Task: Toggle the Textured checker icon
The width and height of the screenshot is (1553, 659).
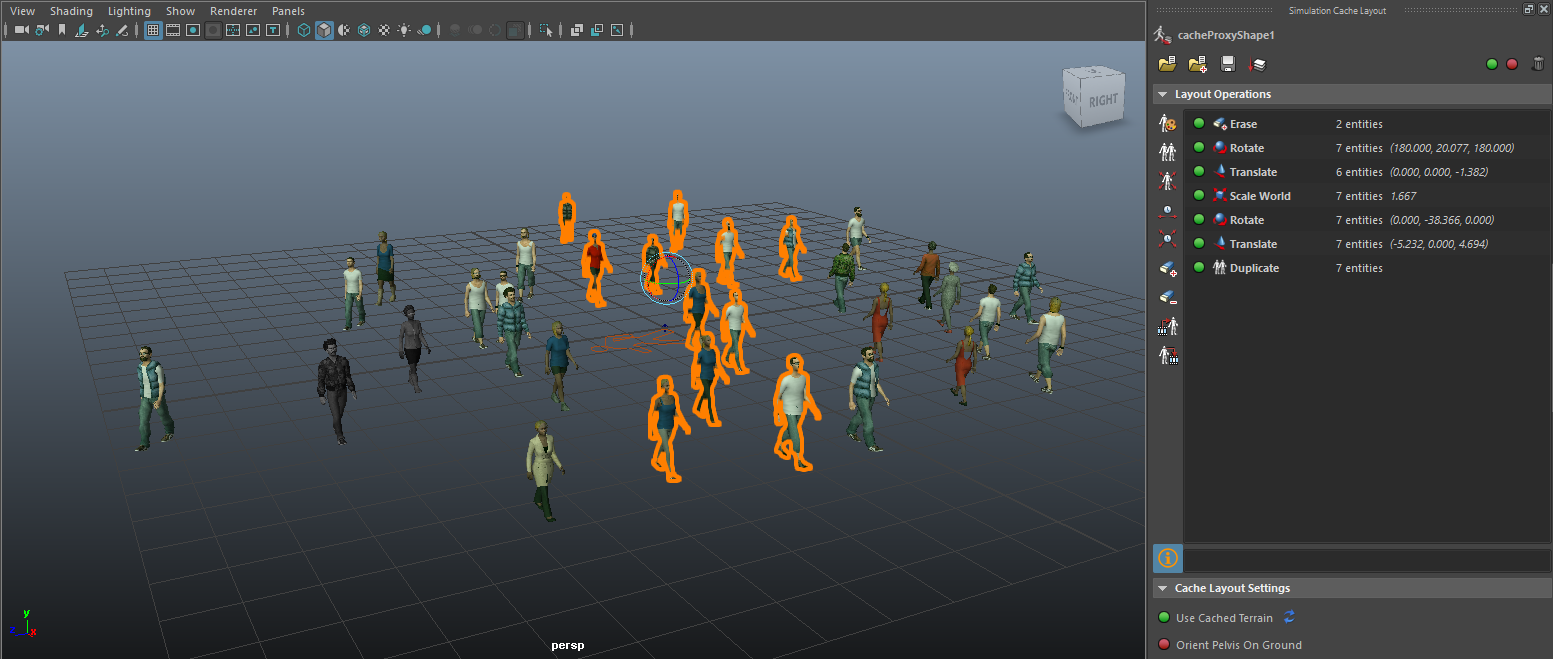Action: [x=384, y=30]
